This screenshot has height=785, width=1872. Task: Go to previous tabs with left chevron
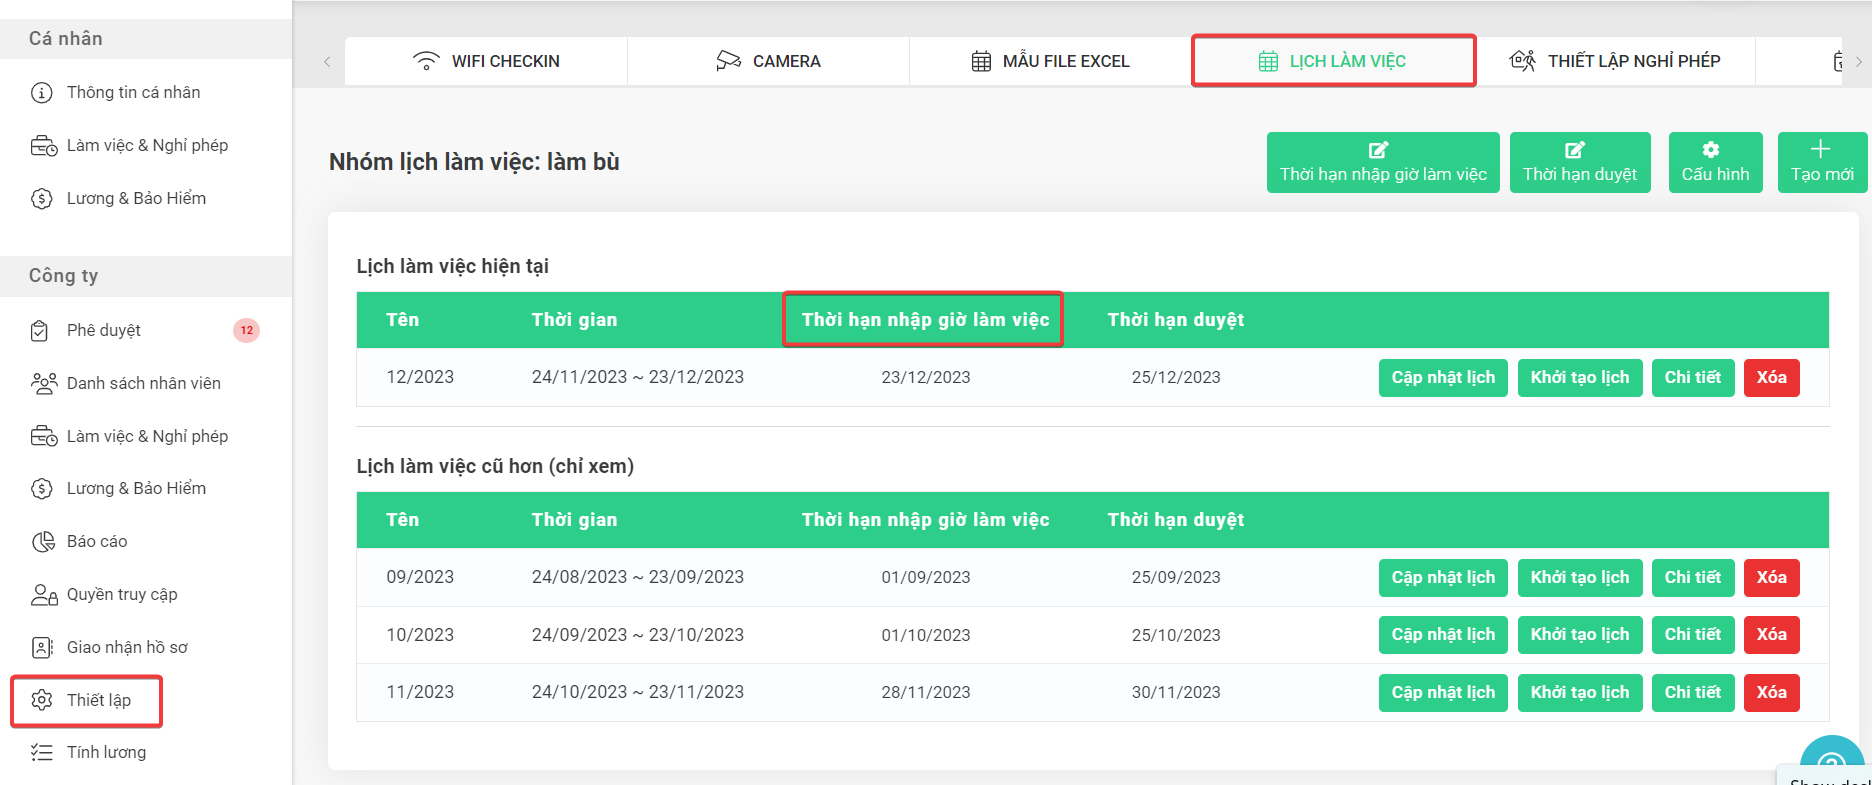327,62
